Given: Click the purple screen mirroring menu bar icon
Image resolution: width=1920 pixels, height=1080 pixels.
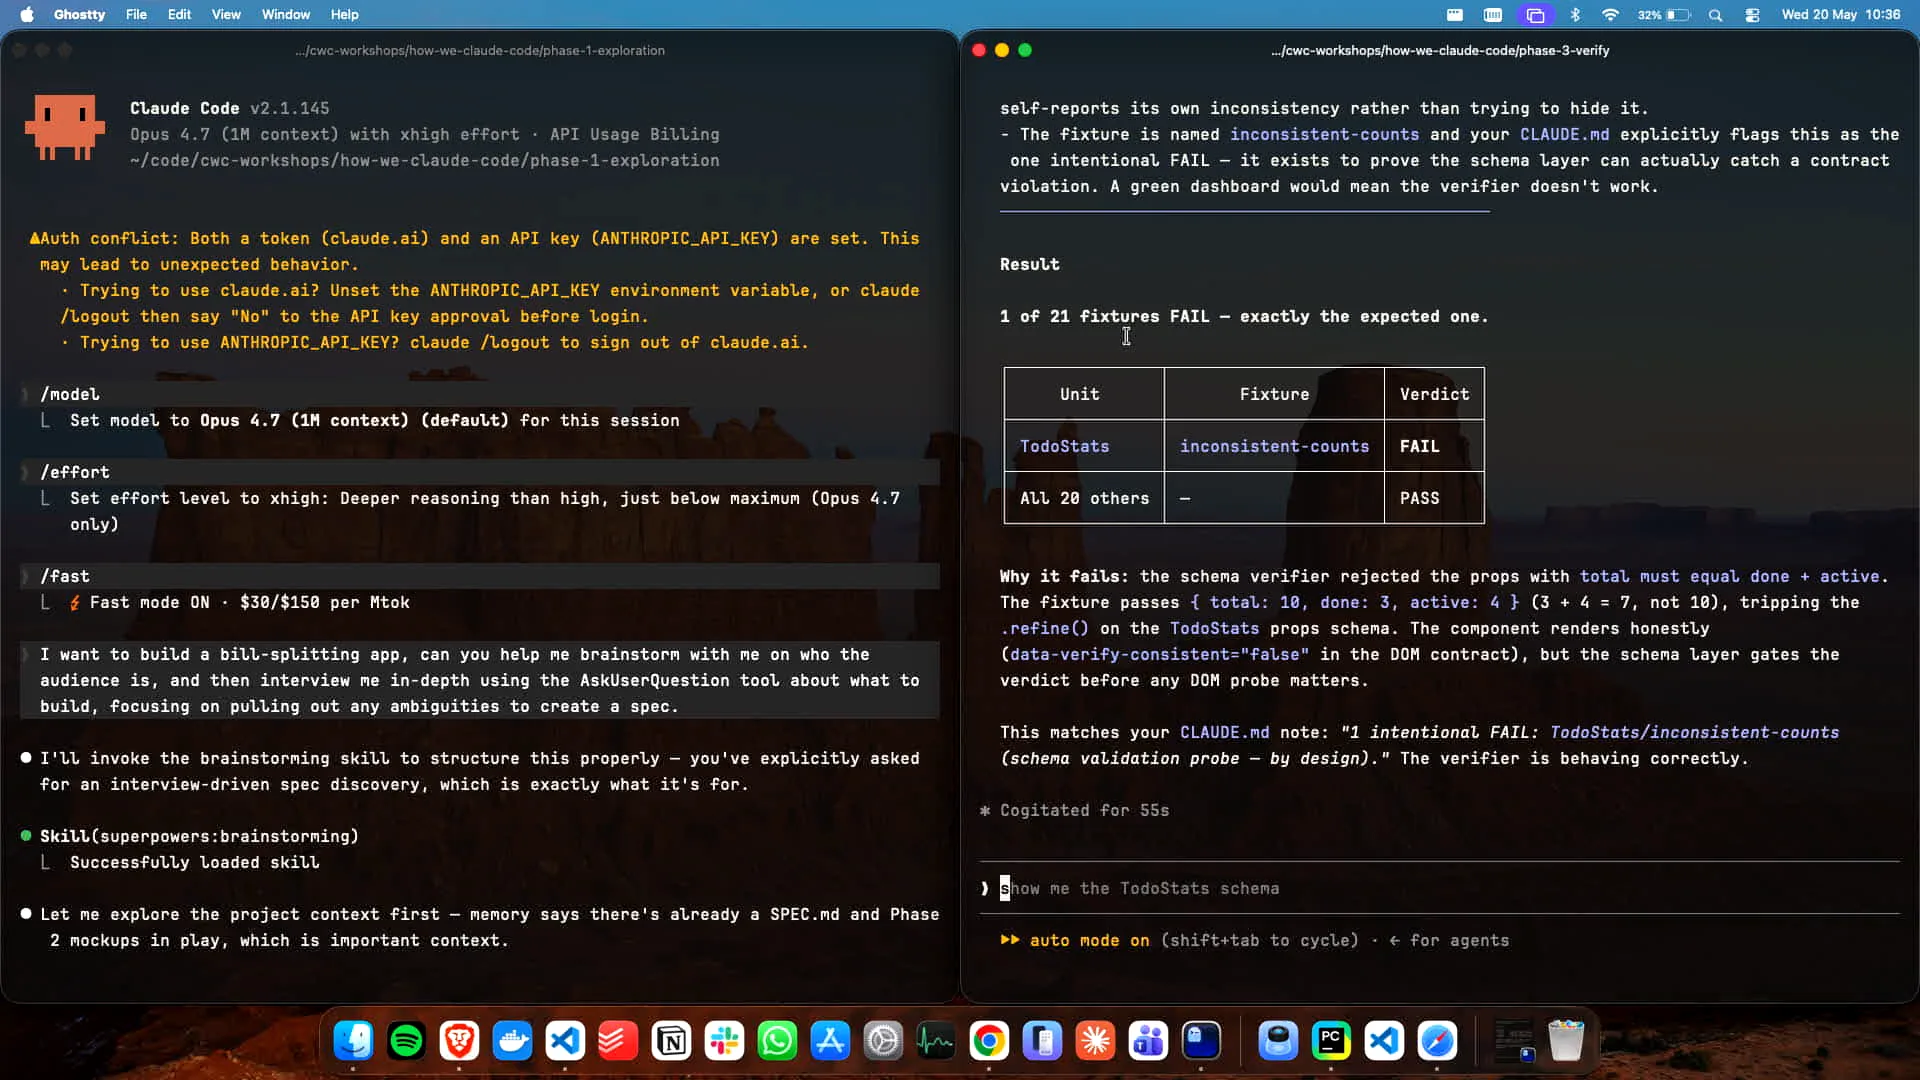Looking at the screenshot, I should tap(1535, 14).
